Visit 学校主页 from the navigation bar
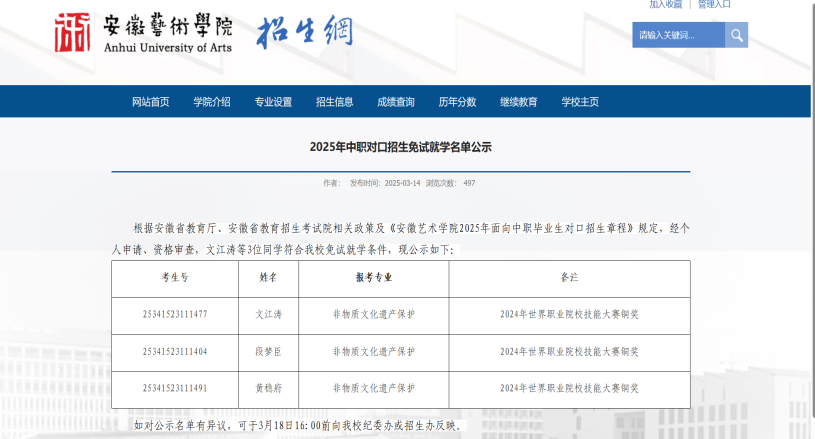Screen dimensions: 815x439 (x=580, y=102)
